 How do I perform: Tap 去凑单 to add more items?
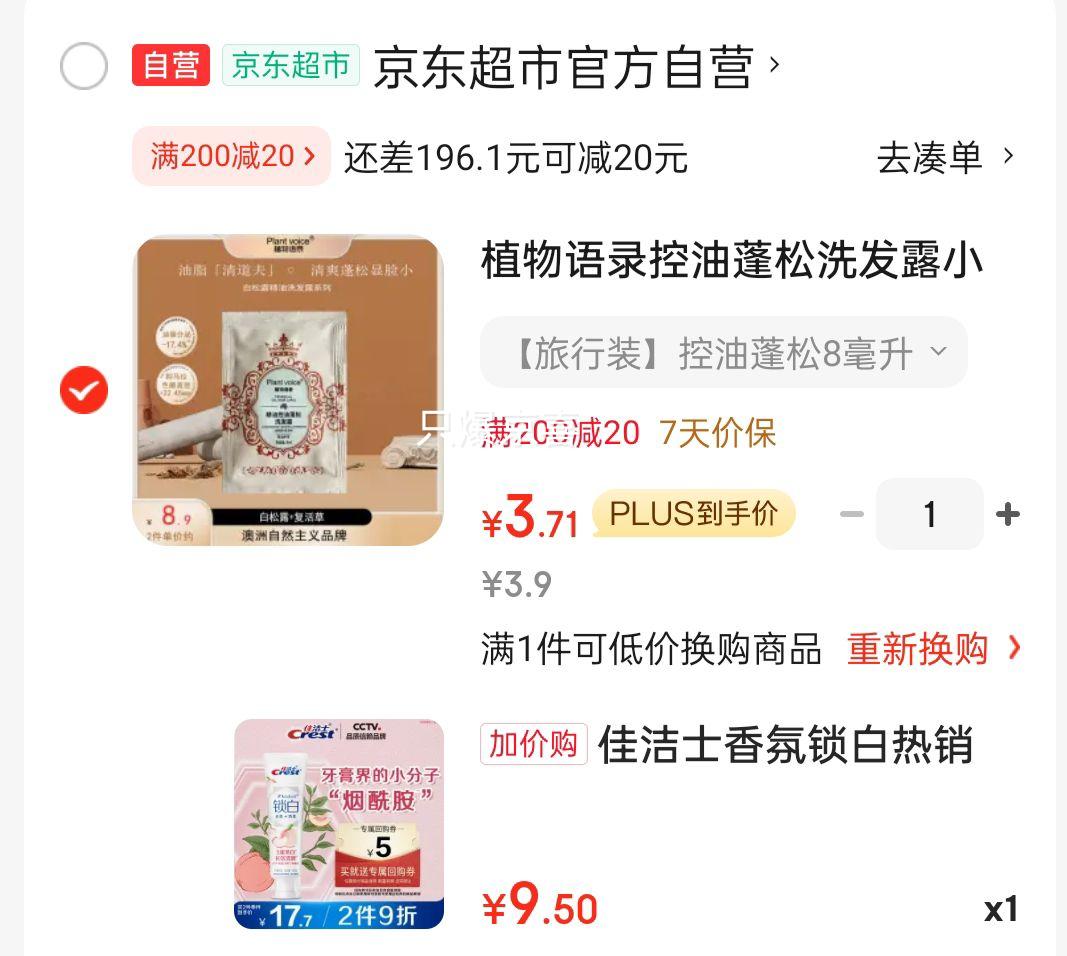[x=930, y=157]
